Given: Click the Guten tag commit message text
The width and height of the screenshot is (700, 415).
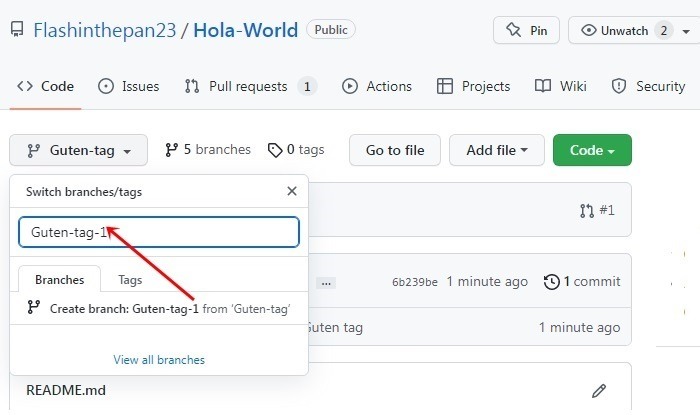Looking at the screenshot, I should [x=335, y=328].
